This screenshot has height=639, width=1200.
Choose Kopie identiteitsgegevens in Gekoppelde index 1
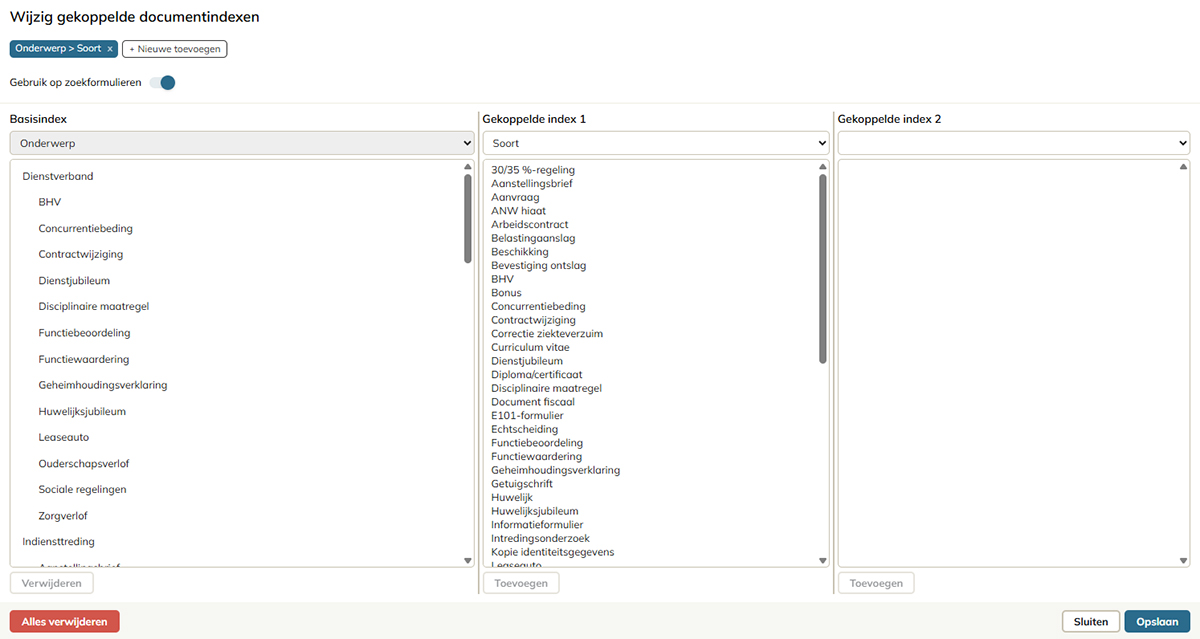pyautogui.click(x=553, y=552)
